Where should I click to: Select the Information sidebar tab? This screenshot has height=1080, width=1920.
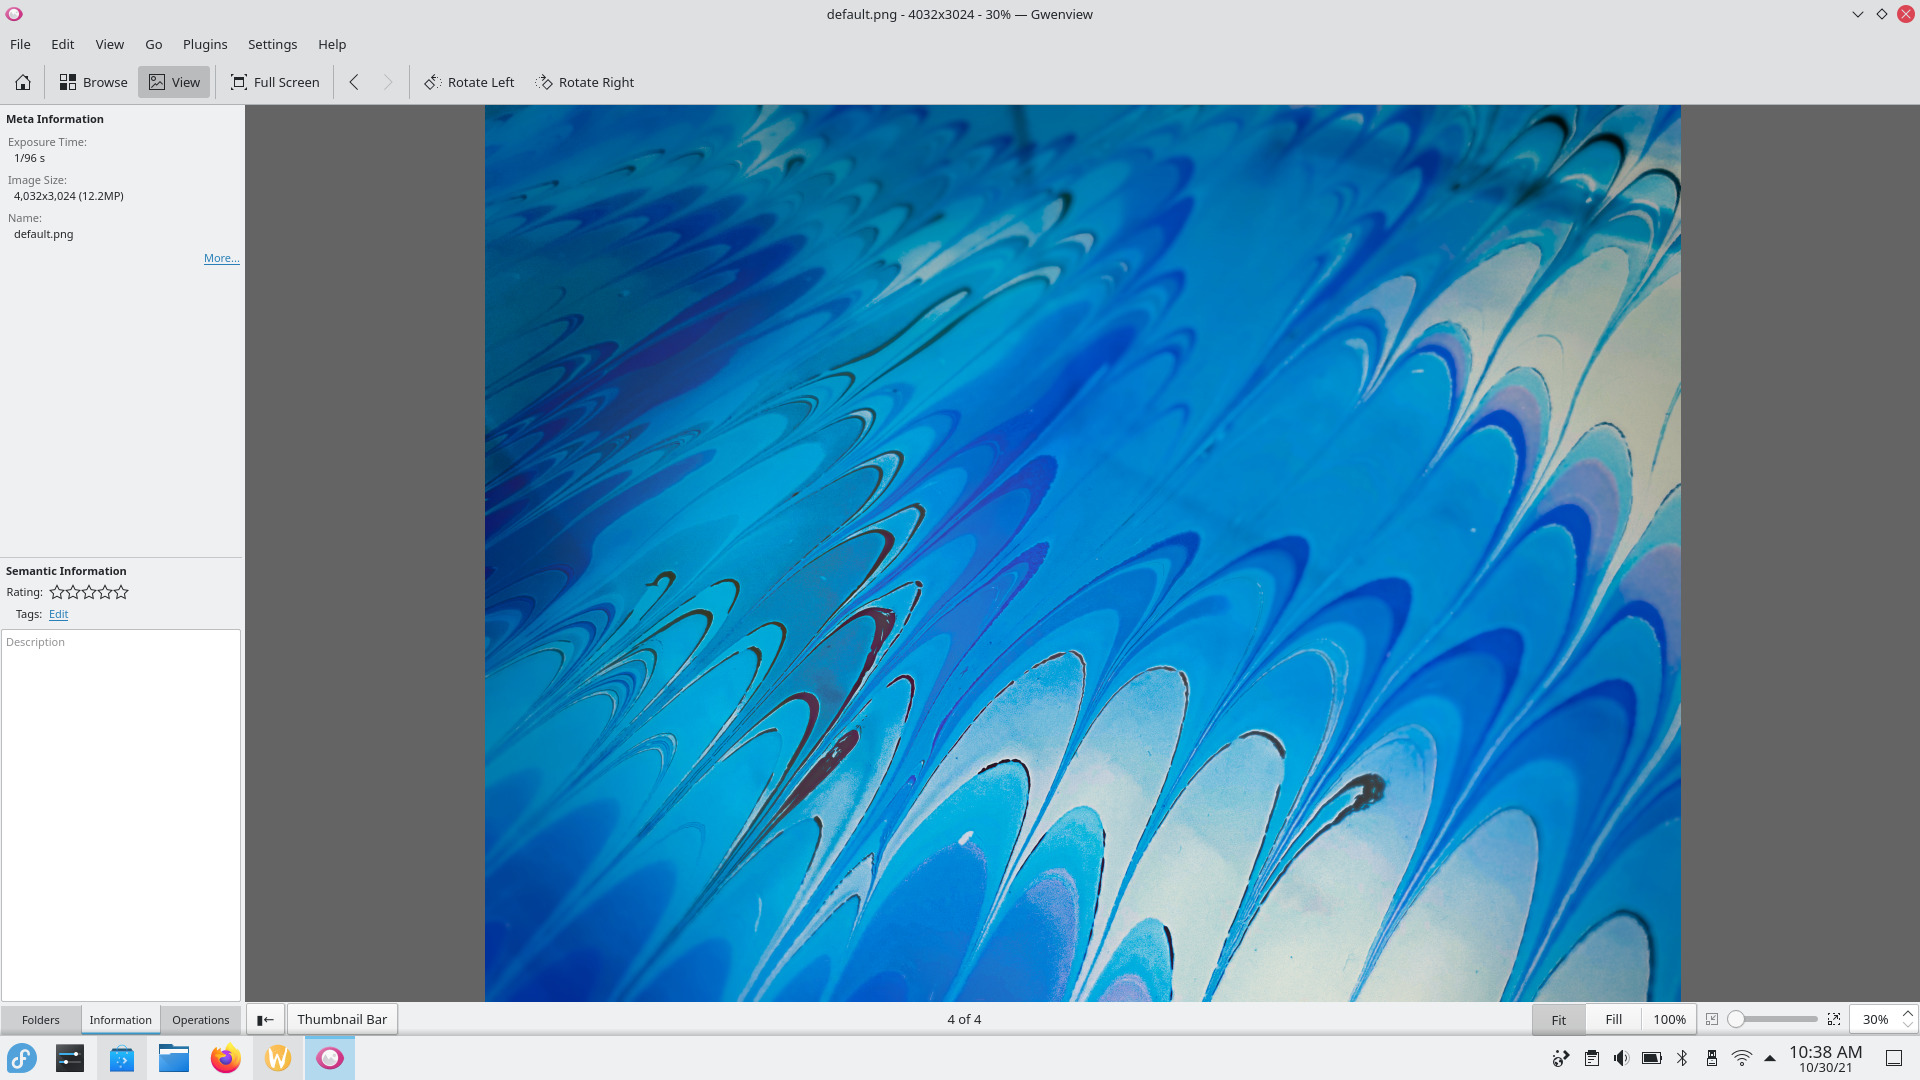tap(120, 1020)
